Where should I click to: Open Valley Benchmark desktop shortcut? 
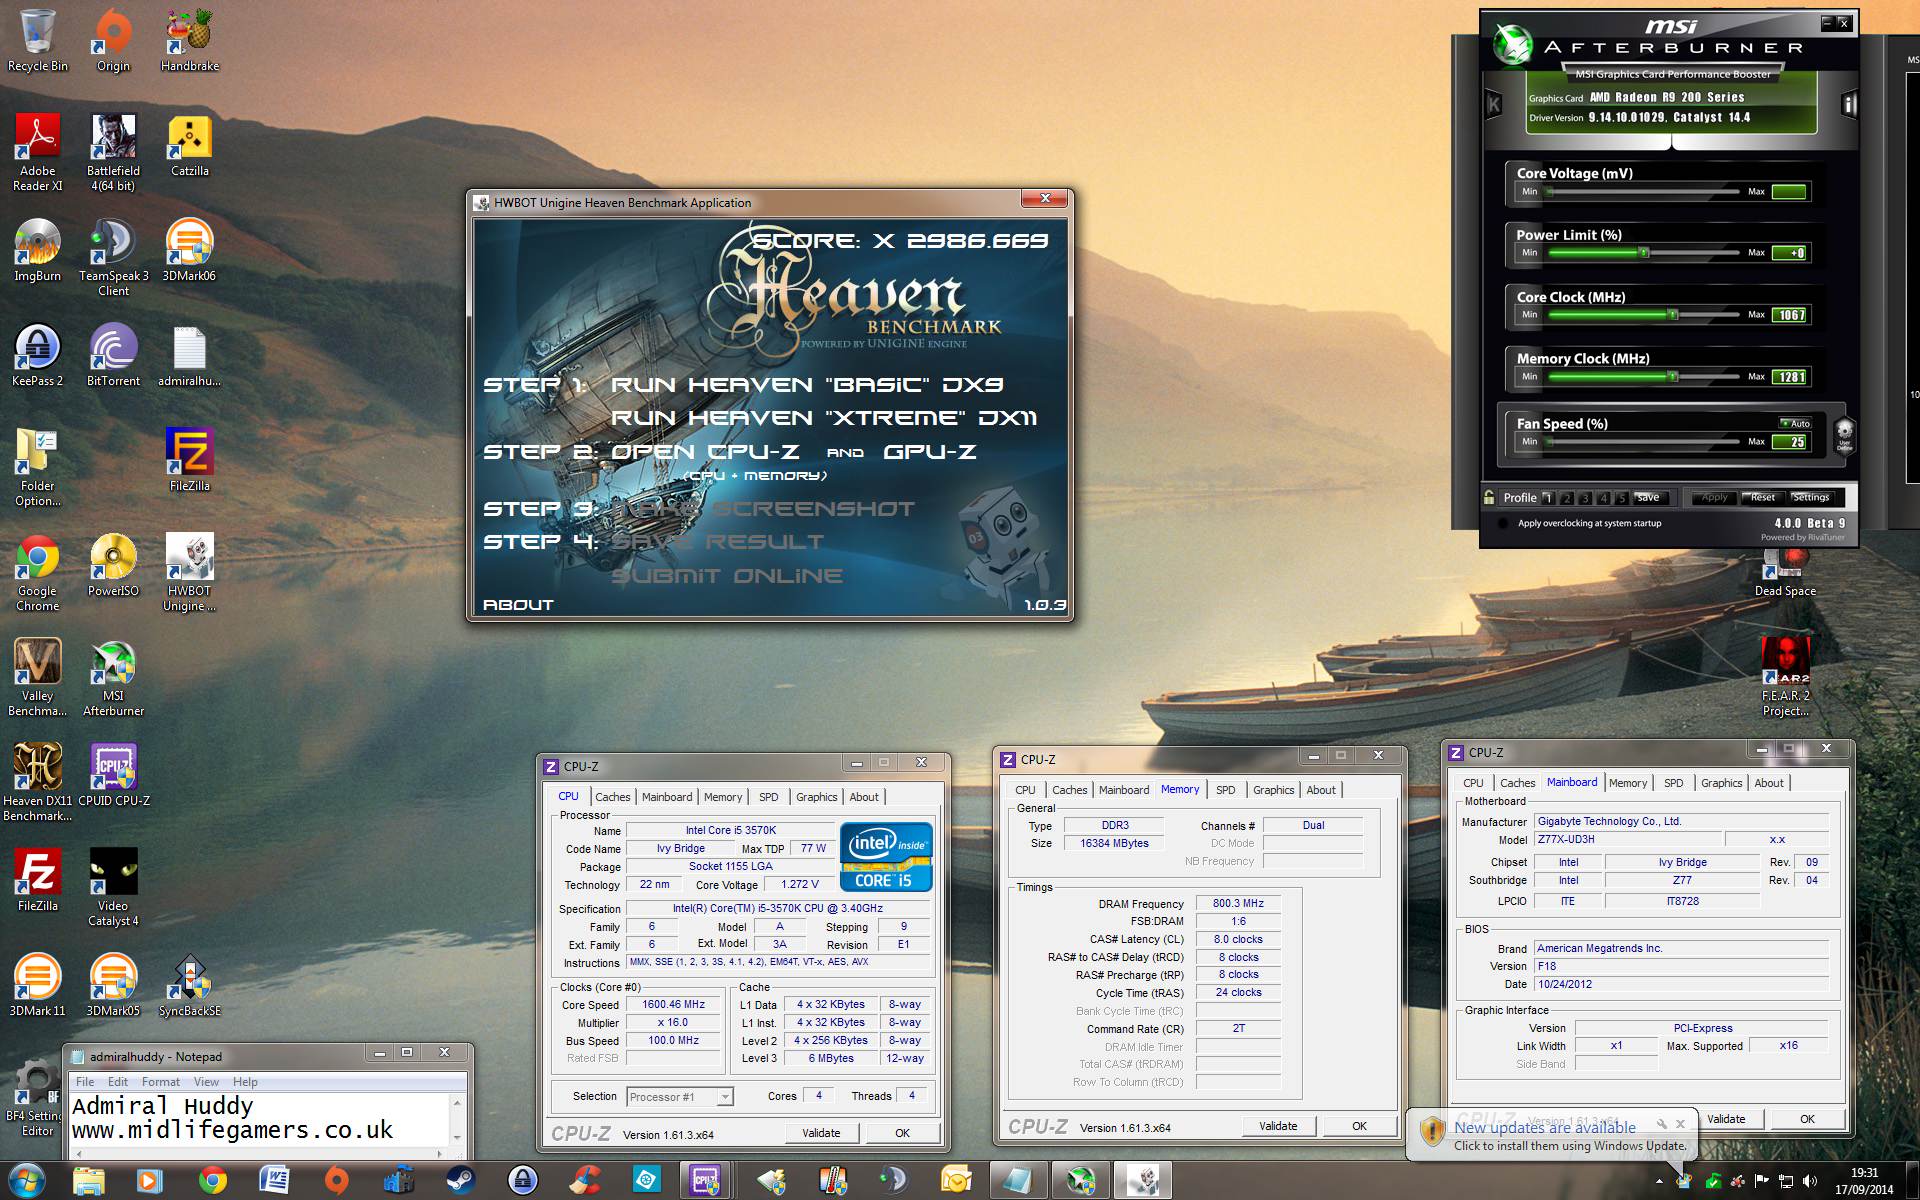pyautogui.click(x=37, y=677)
